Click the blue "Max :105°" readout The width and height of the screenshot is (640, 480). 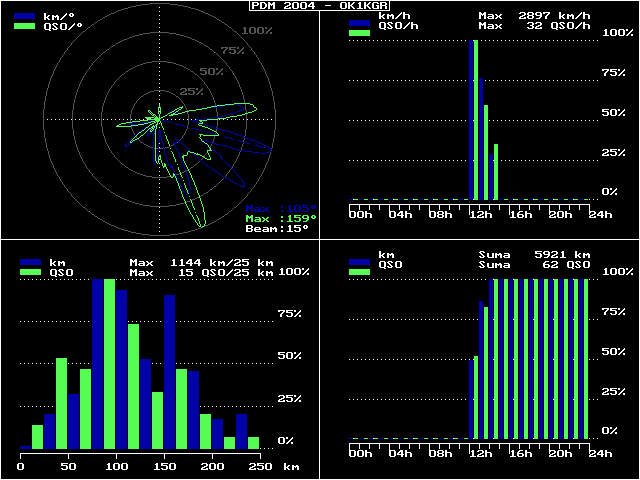point(281,209)
